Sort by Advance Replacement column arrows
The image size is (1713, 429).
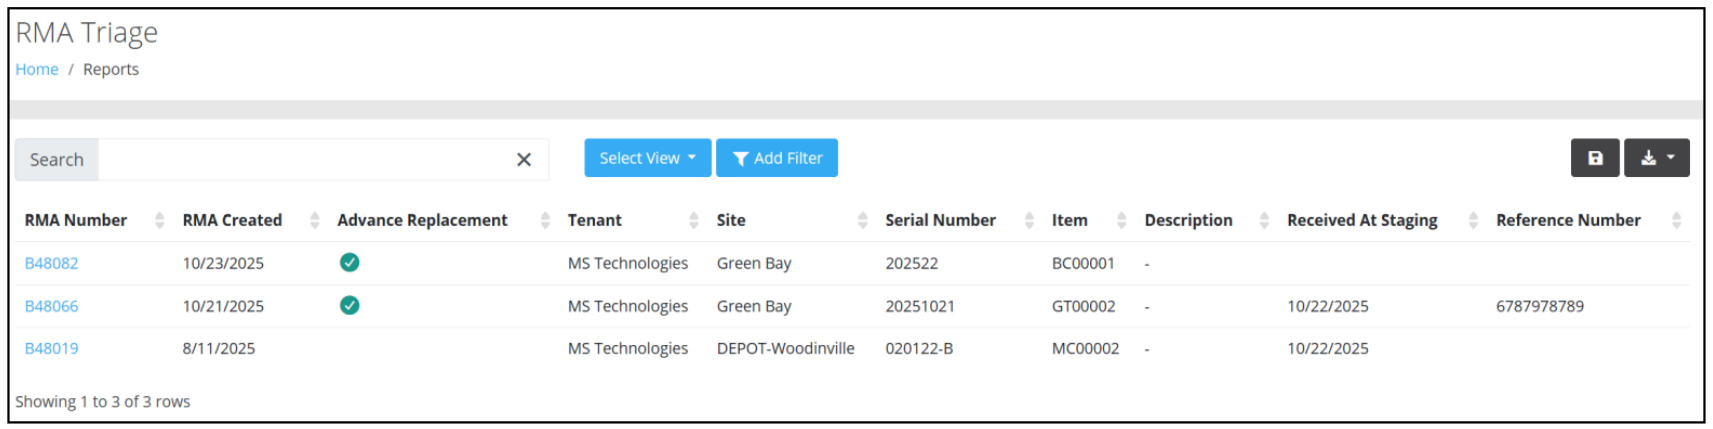pyautogui.click(x=545, y=220)
